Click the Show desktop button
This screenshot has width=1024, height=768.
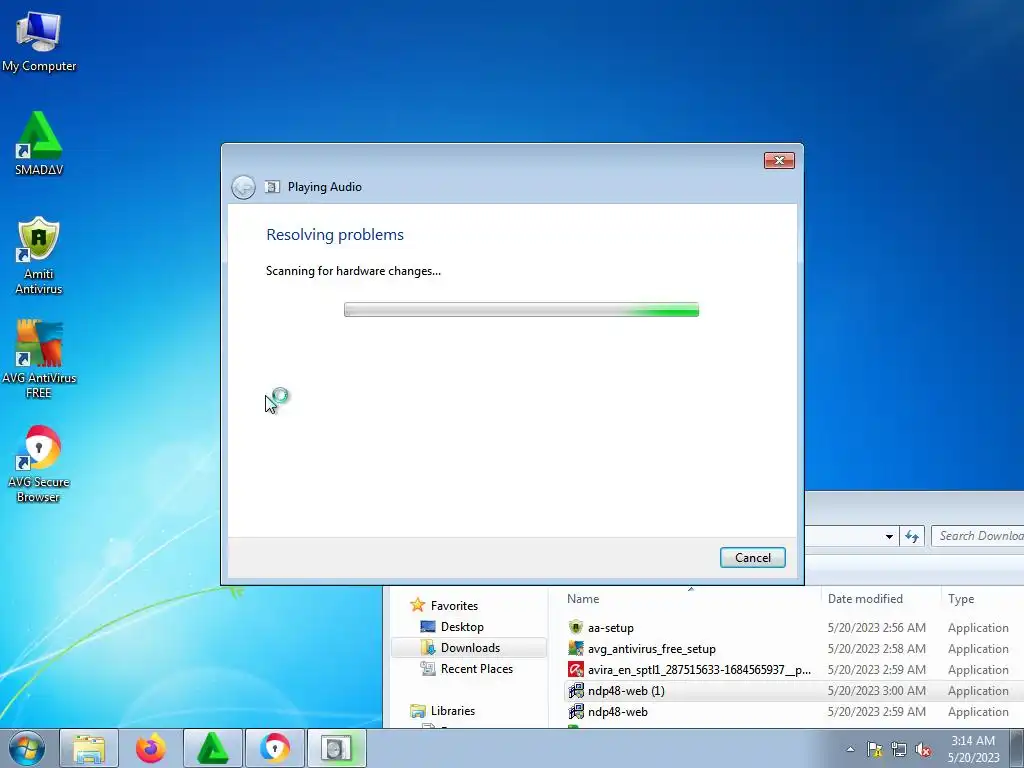tap(1017, 749)
